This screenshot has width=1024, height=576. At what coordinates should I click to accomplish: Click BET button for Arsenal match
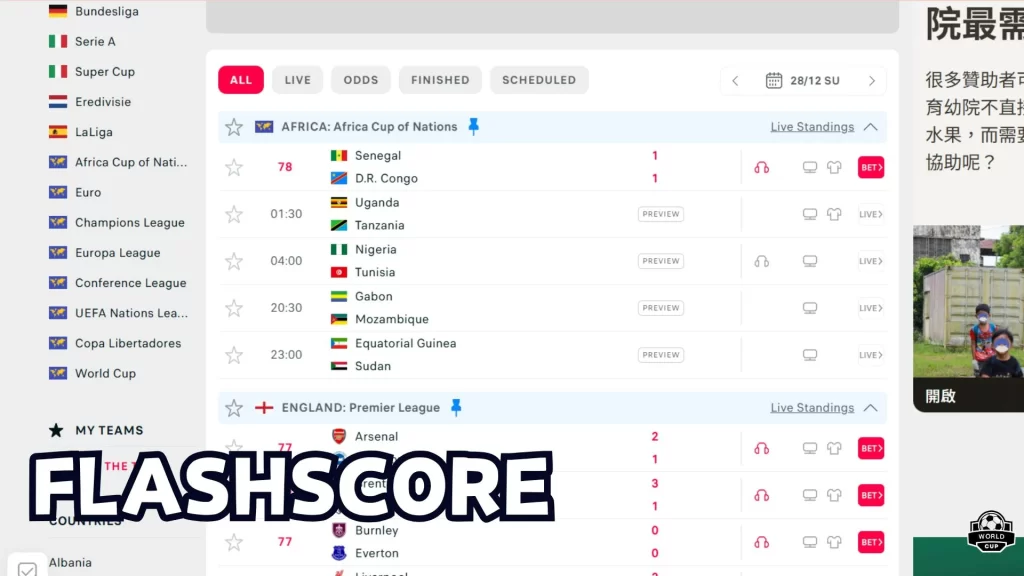[x=871, y=449]
